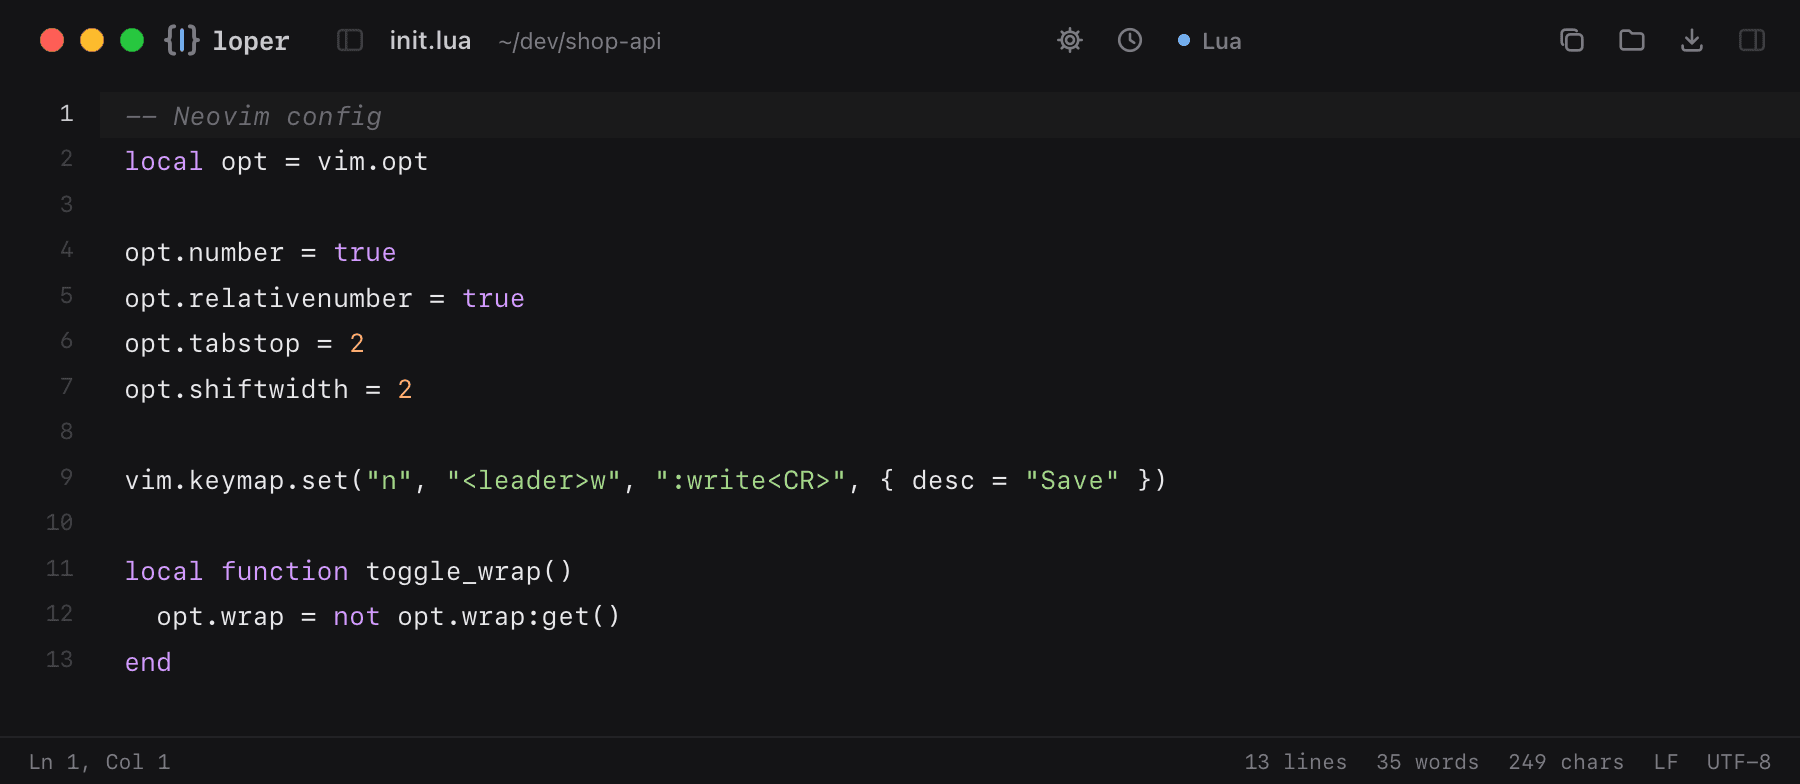Open file history clock icon
The height and width of the screenshot is (784, 1800).
click(x=1130, y=40)
